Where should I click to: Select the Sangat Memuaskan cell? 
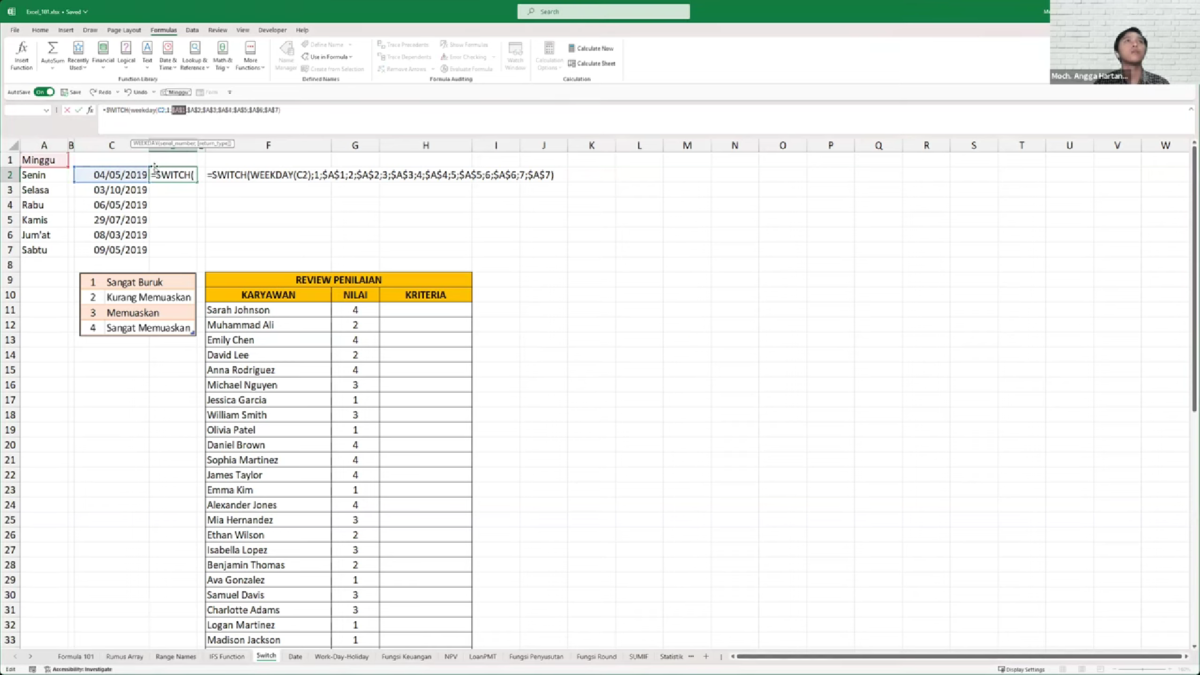click(148, 328)
